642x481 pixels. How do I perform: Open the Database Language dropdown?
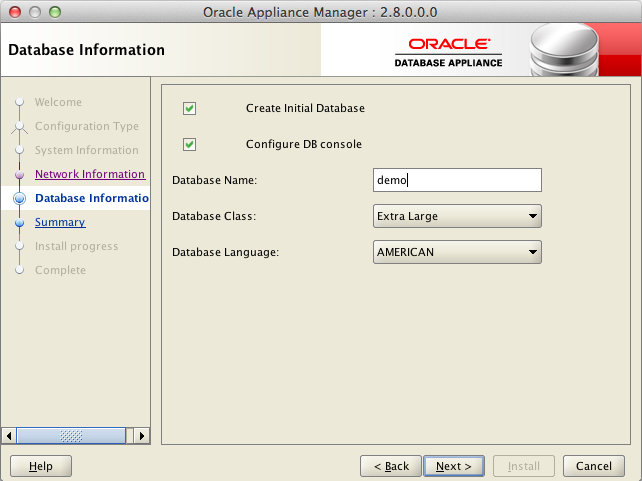(457, 252)
